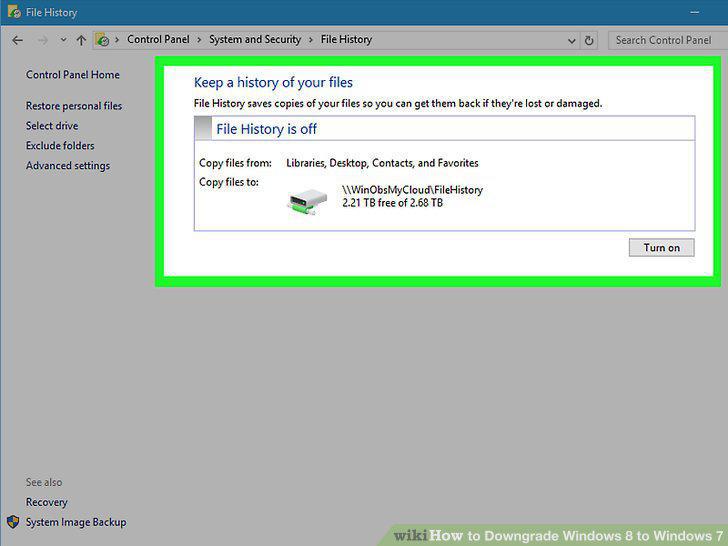Open Recovery under See also

(46, 502)
